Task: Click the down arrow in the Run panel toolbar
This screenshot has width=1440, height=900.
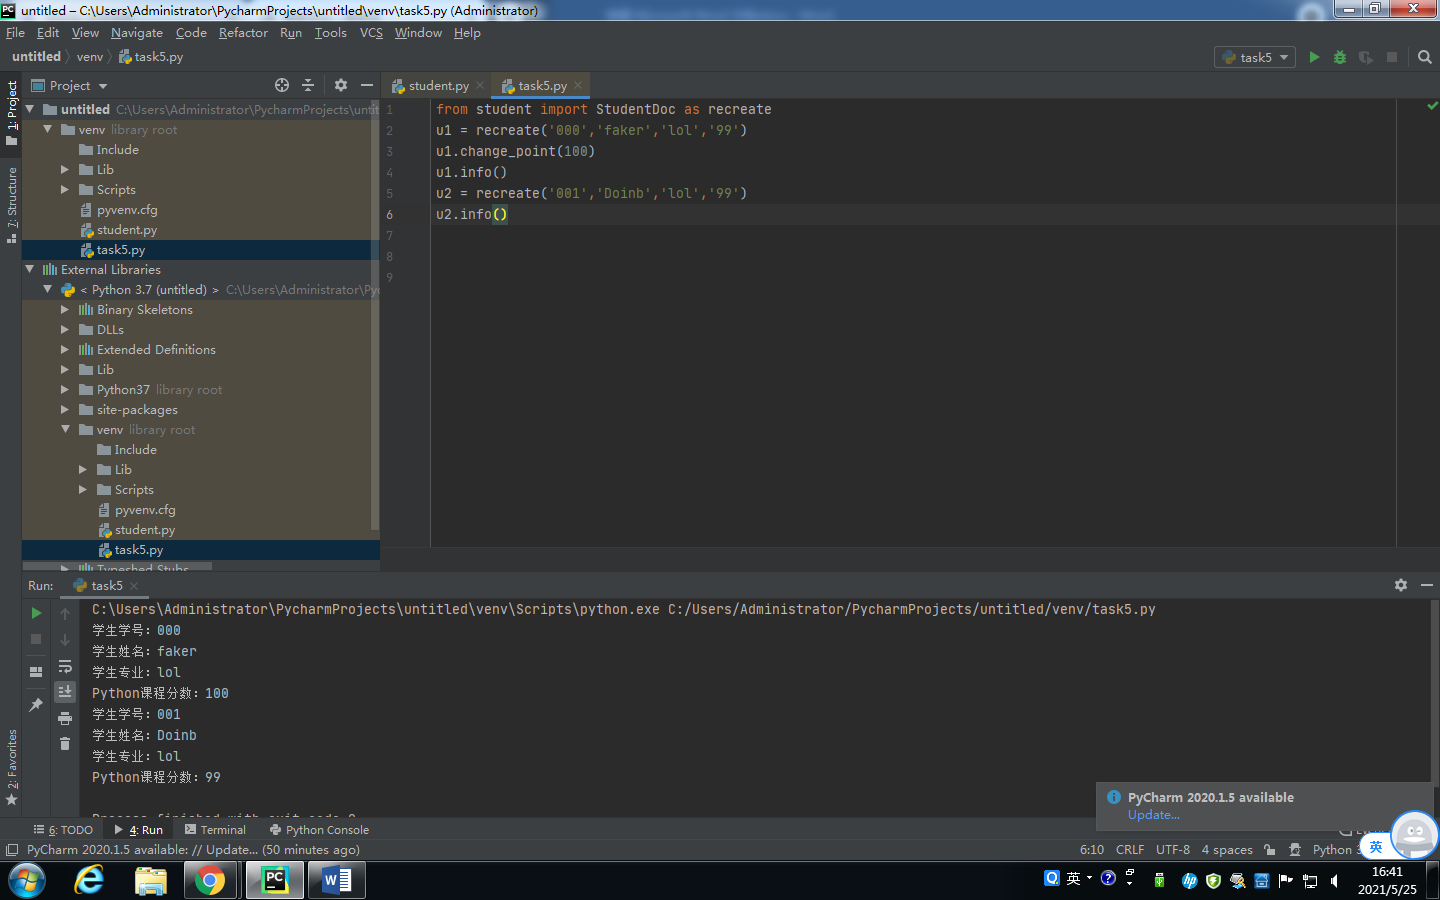Action: tap(65, 639)
